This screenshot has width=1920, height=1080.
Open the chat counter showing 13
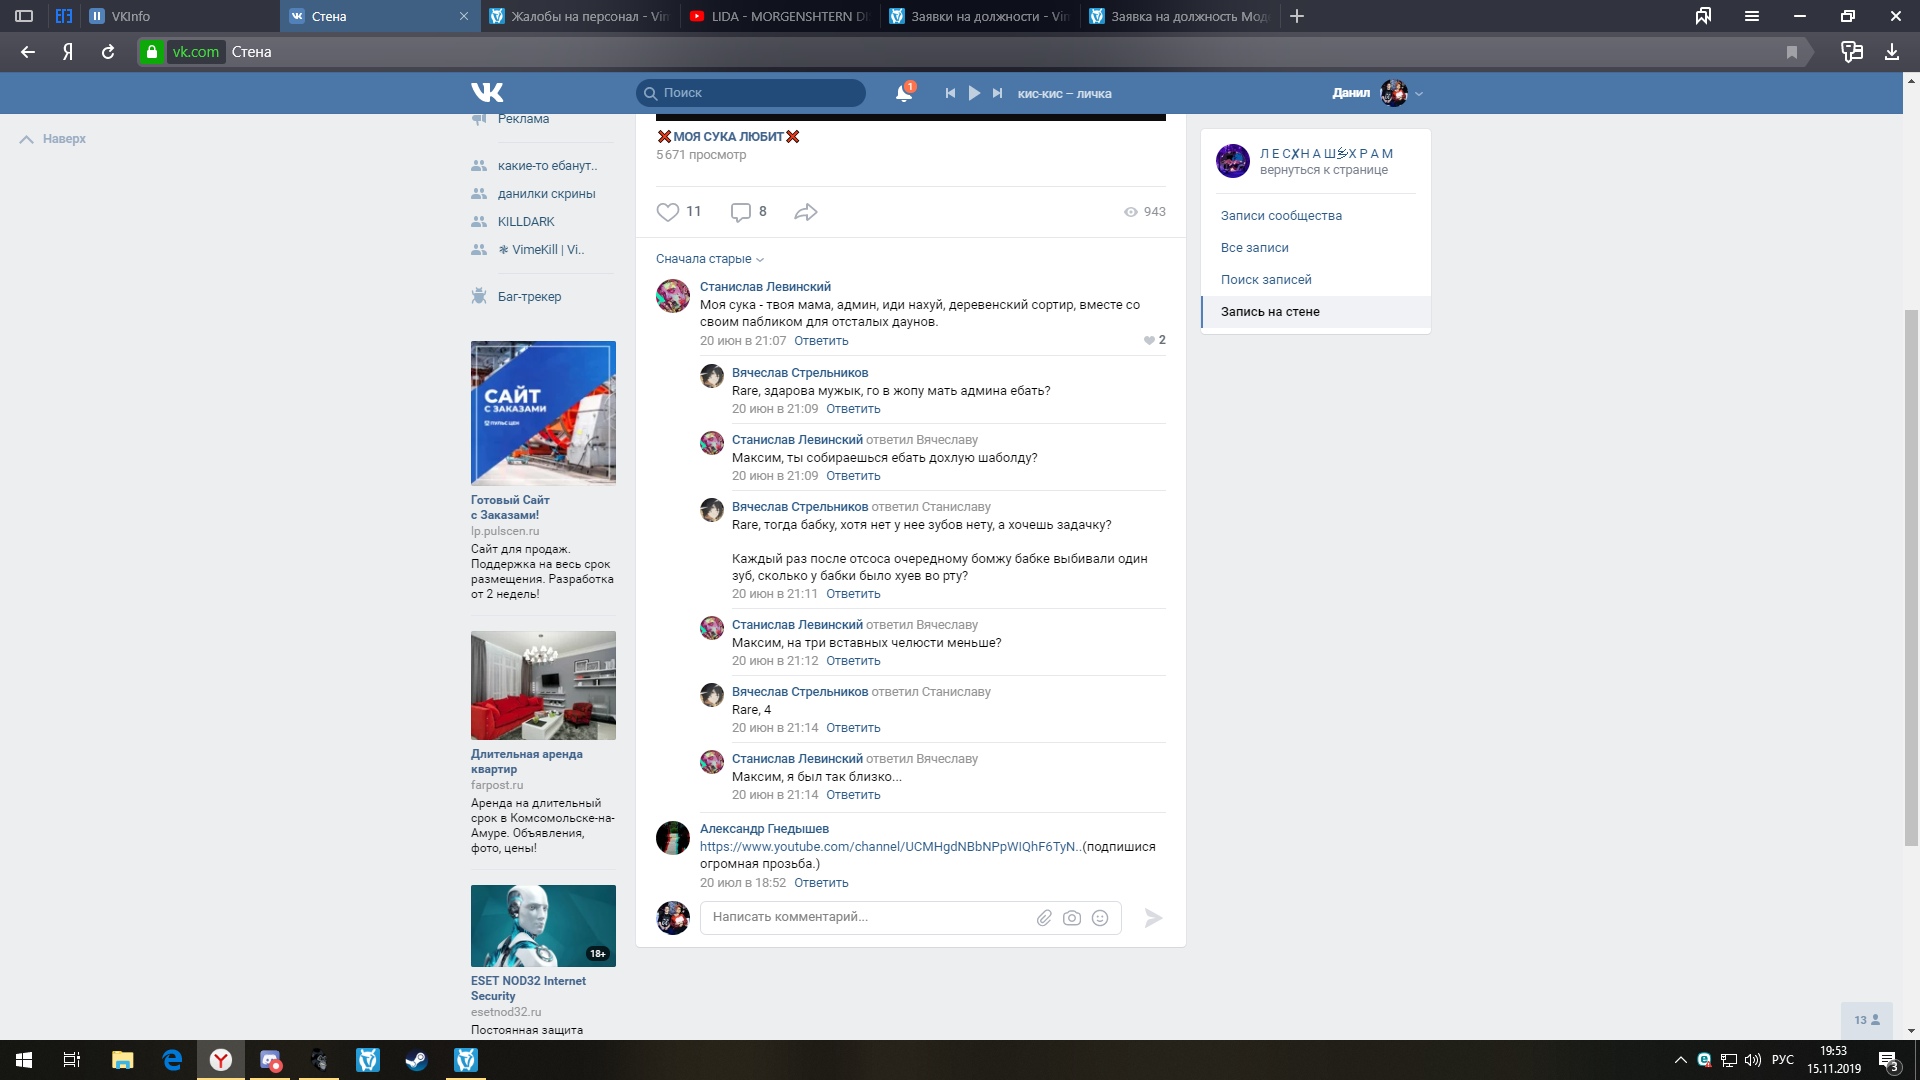point(1867,1020)
